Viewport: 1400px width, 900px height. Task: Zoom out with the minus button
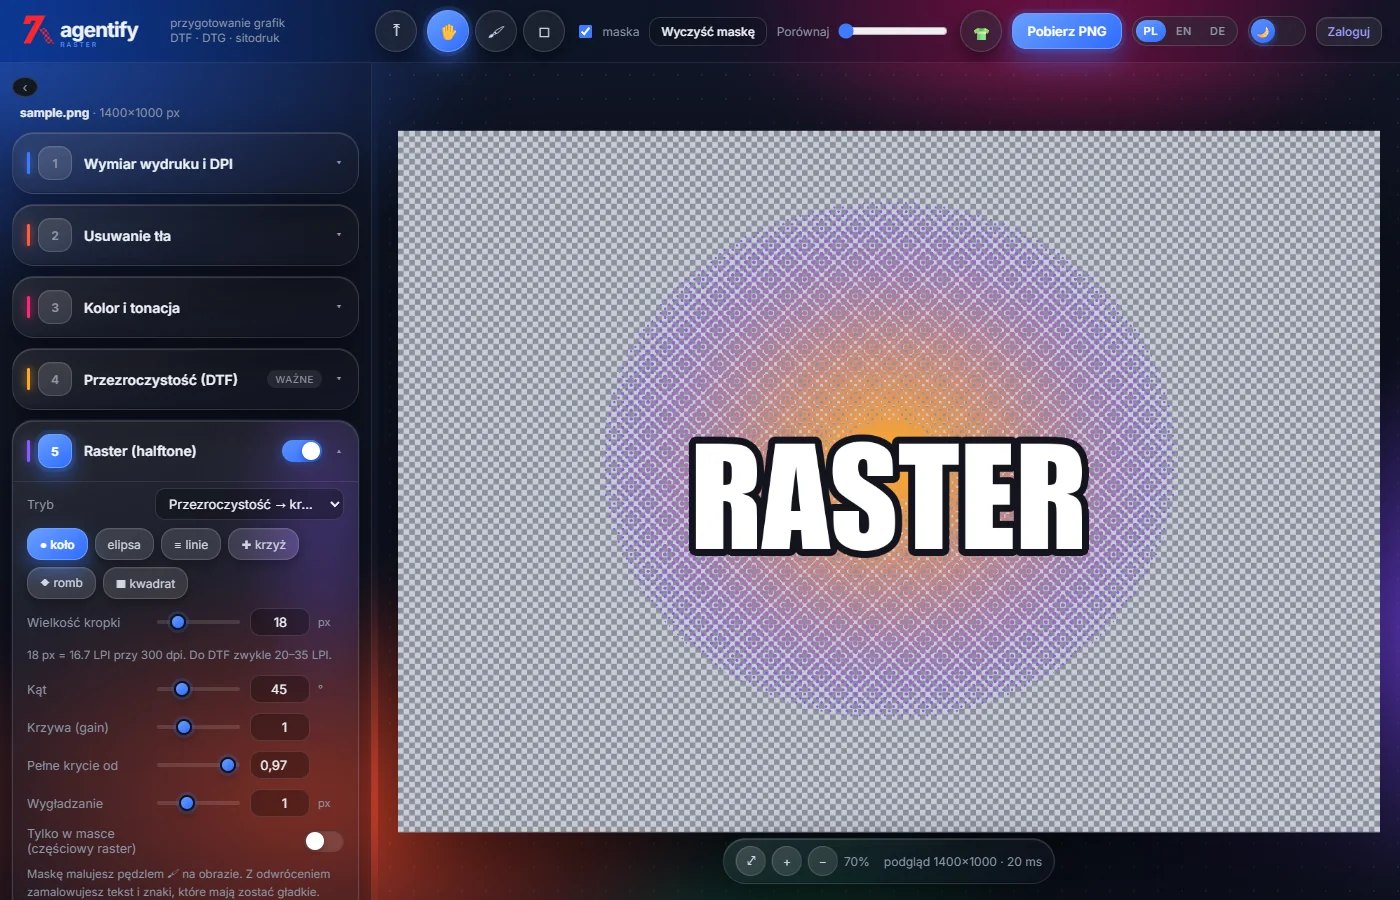tap(822, 861)
